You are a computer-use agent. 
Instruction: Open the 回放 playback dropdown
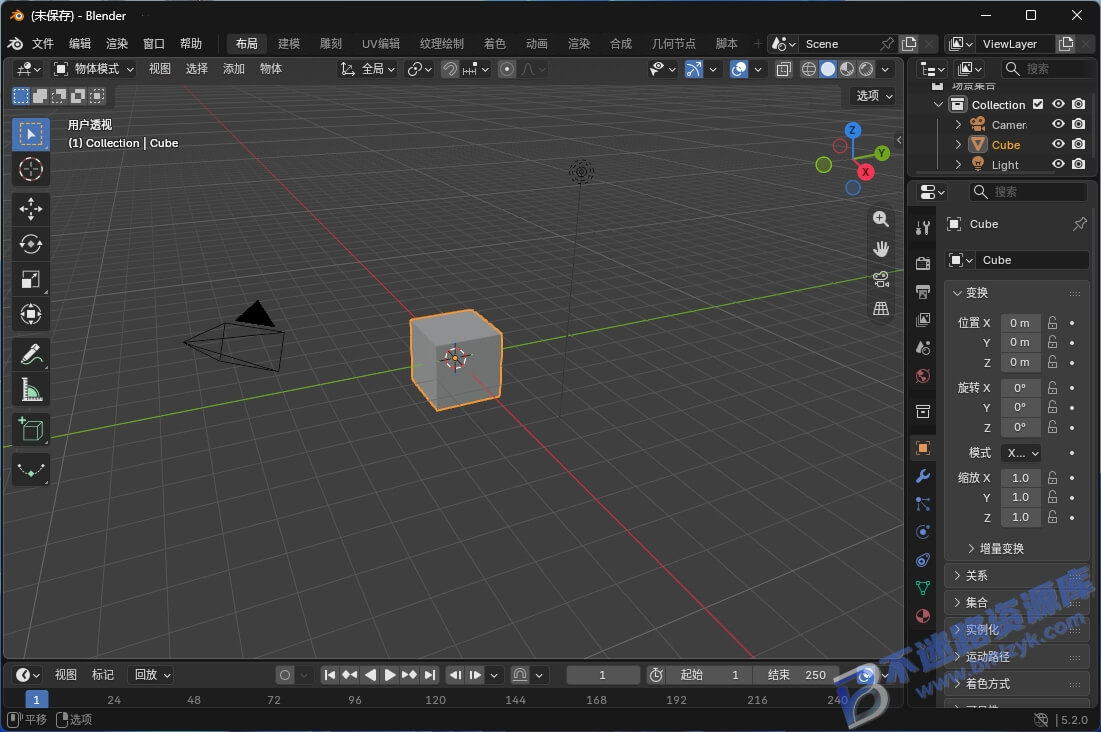coord(152,674)
